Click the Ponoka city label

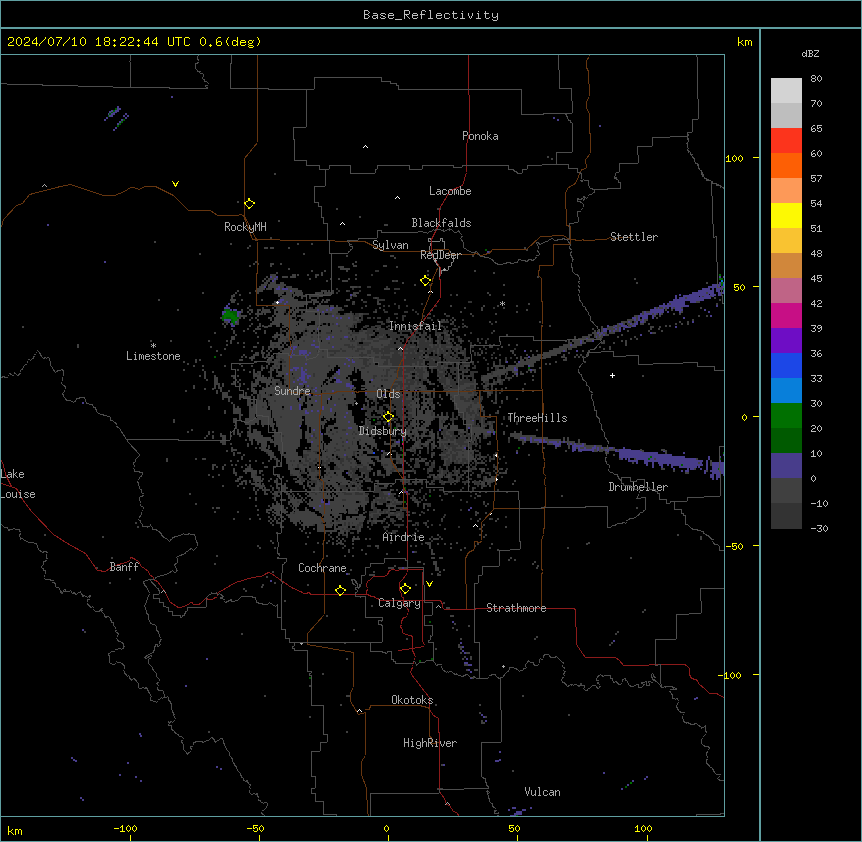pyautogui.click(x=480, y=136)
